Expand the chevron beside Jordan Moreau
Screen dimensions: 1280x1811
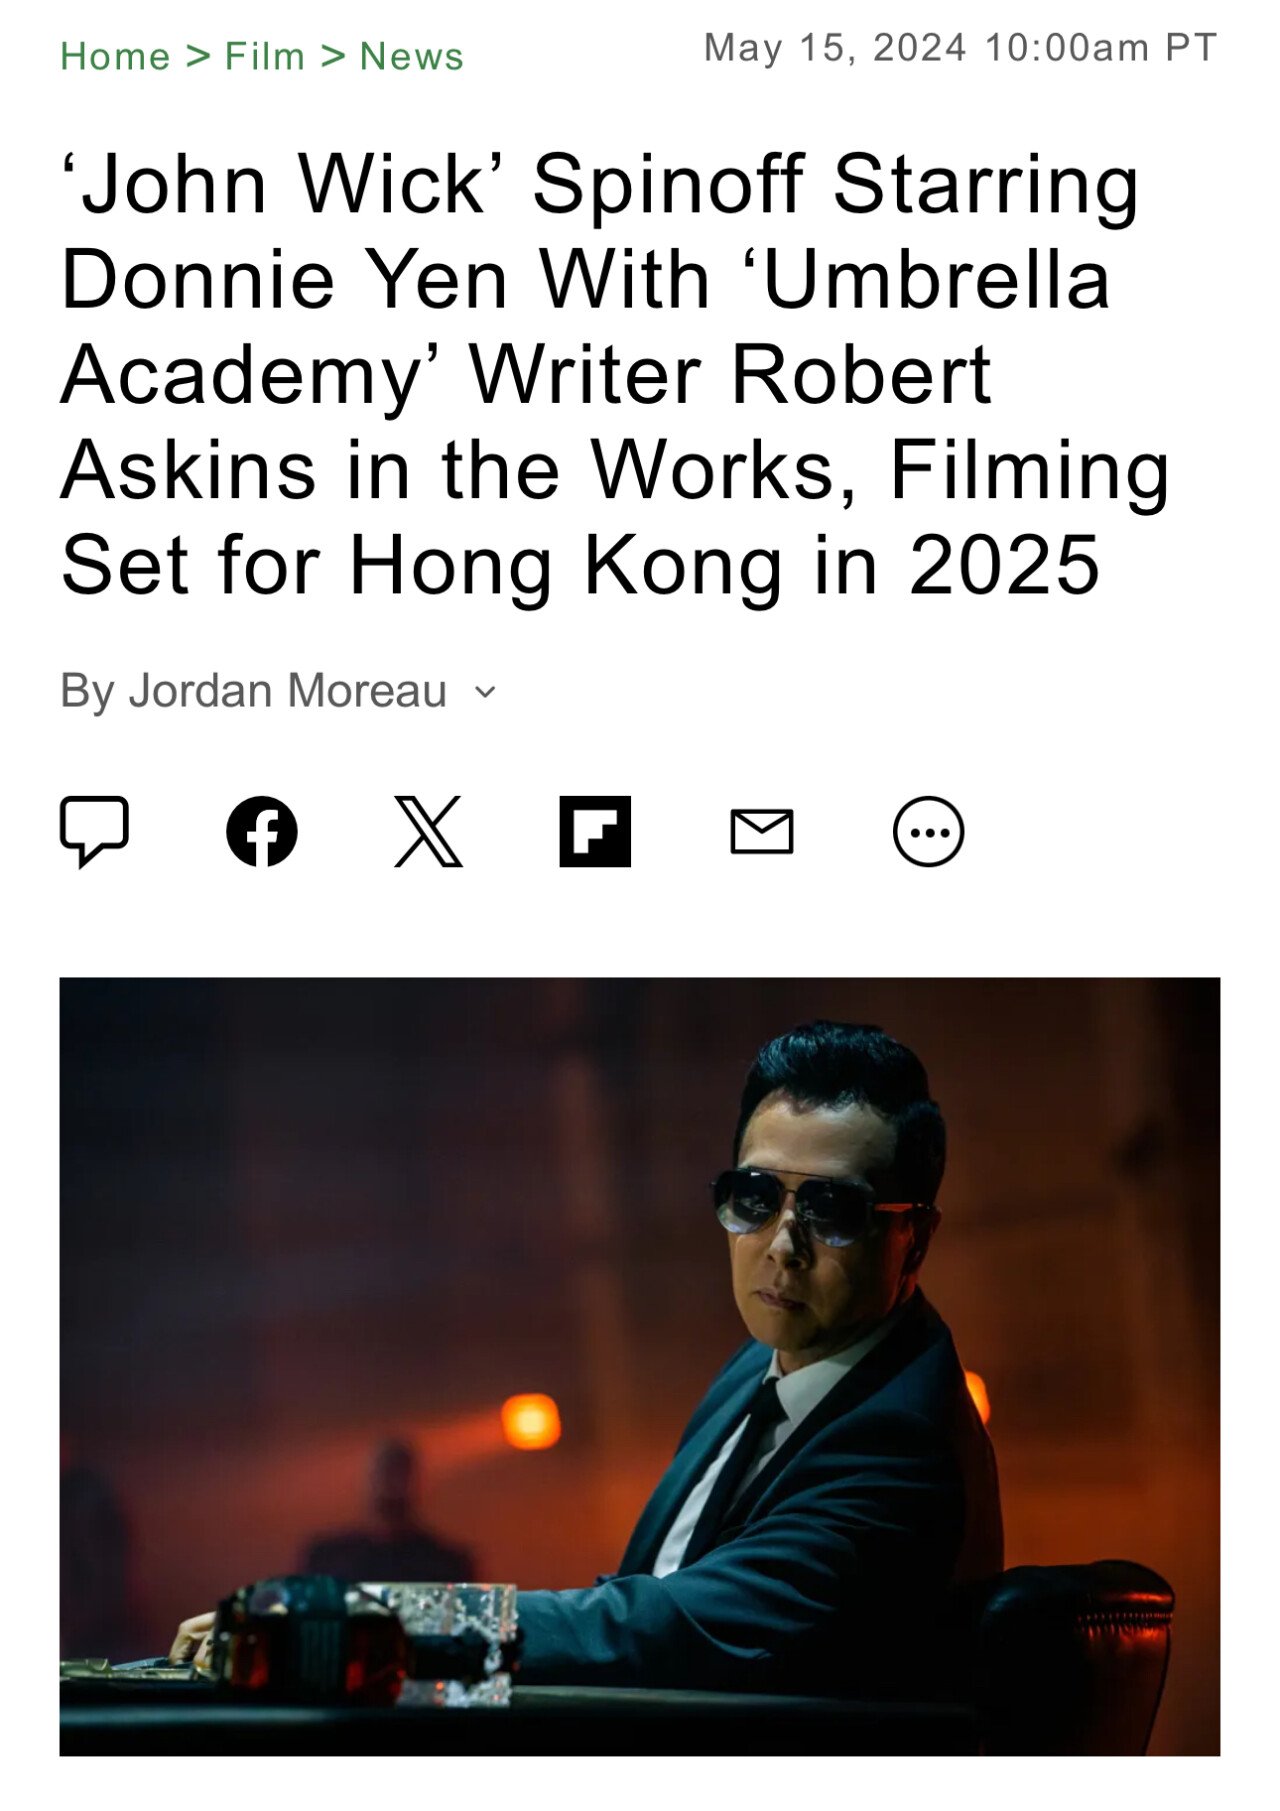[x=485, y=692]
